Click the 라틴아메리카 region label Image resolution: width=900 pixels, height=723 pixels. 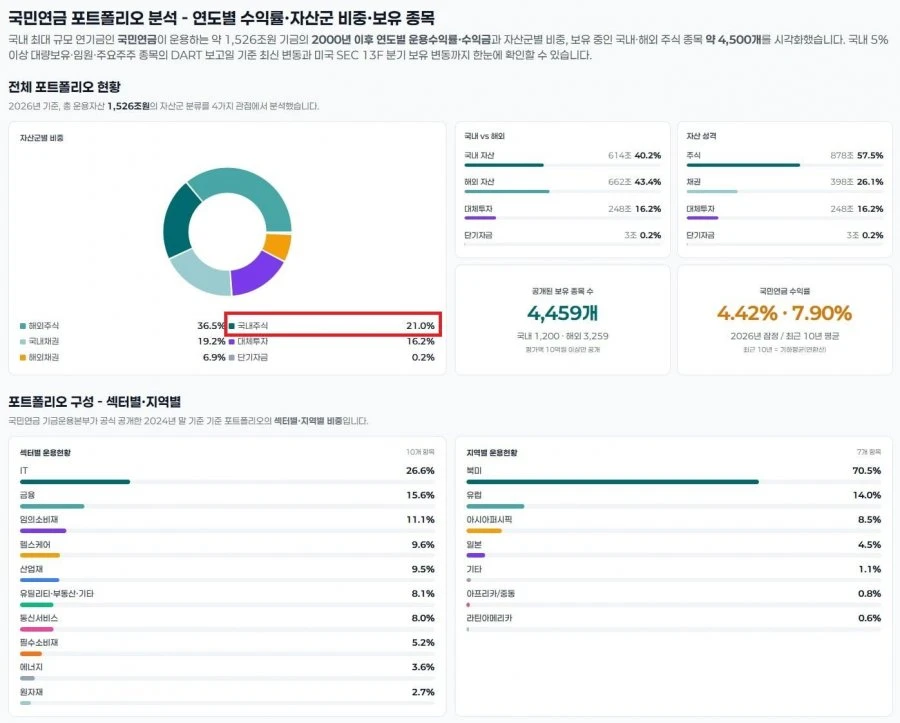[489, 619]
